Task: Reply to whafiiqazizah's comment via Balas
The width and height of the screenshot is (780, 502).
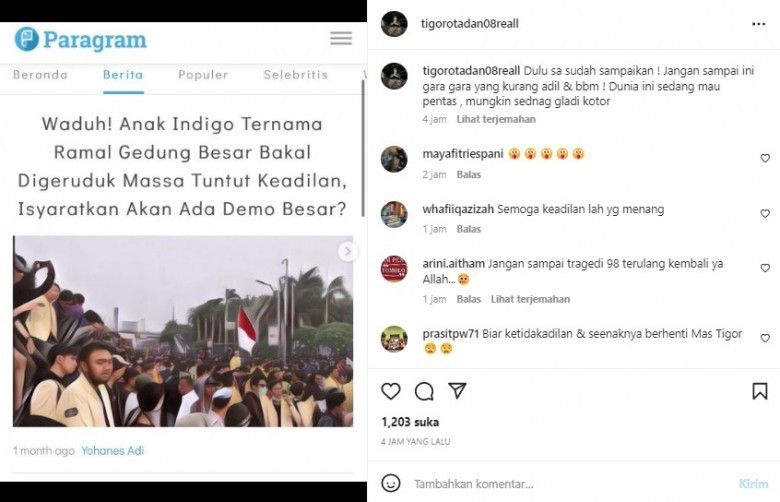Action: [x=469, y=229]
